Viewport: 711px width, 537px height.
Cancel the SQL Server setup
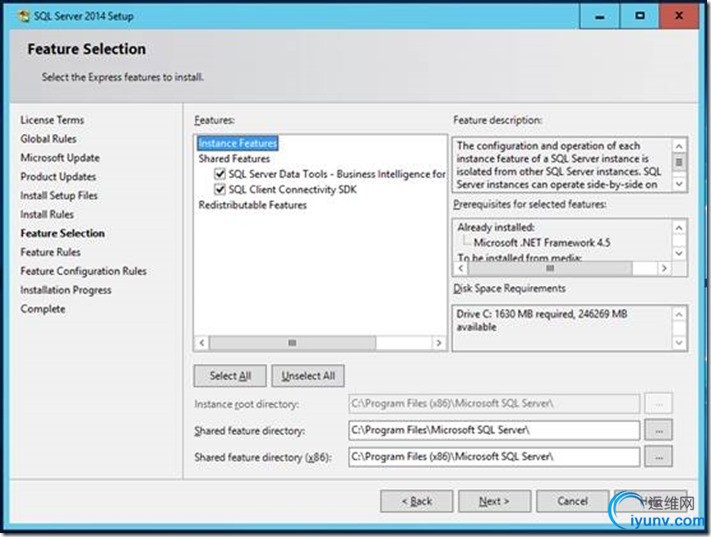[x=572, y=501]
